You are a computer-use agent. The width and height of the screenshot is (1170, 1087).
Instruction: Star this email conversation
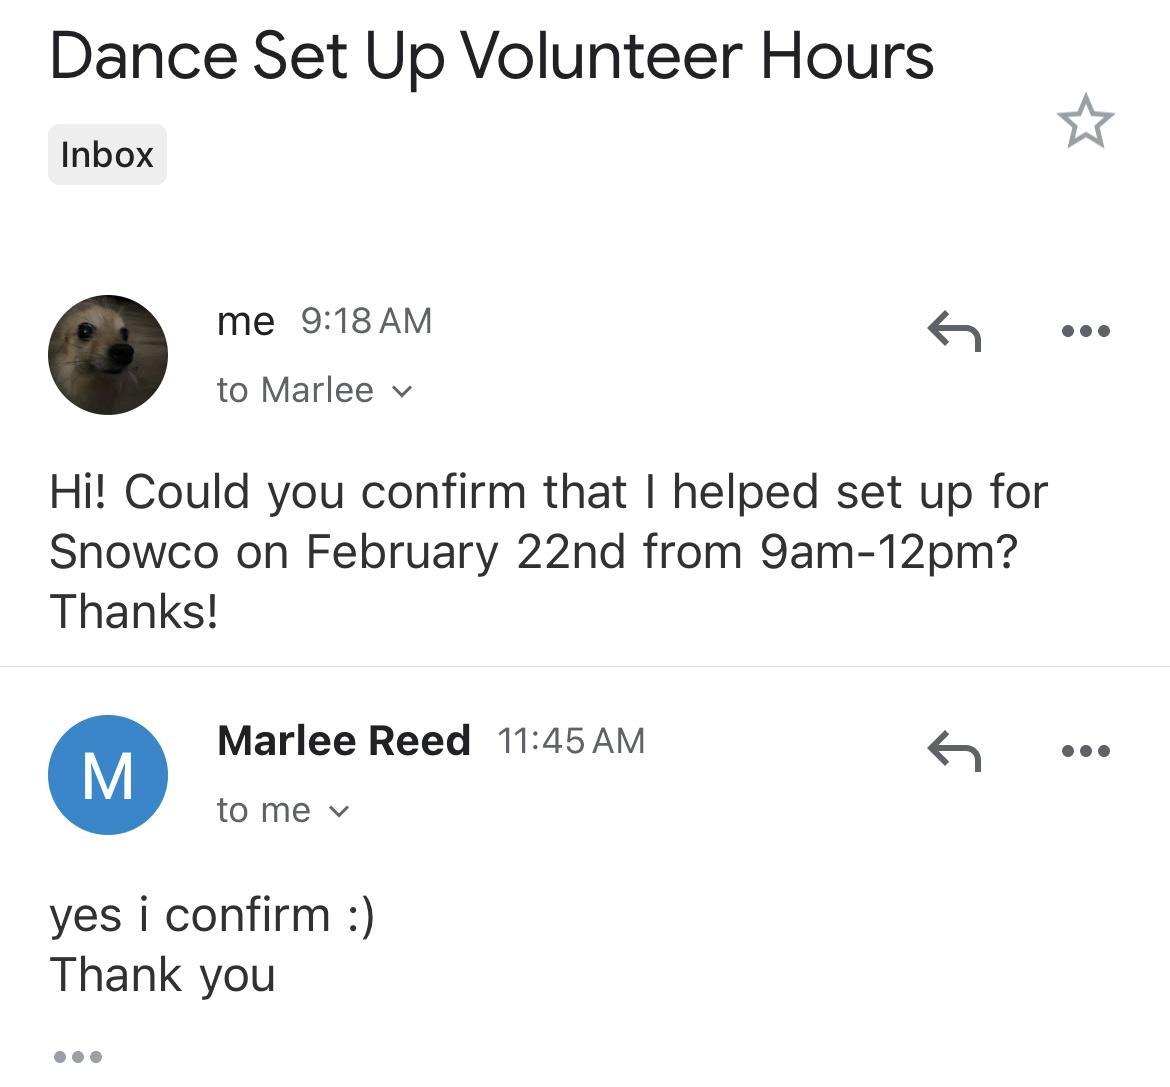(1085, 122)
